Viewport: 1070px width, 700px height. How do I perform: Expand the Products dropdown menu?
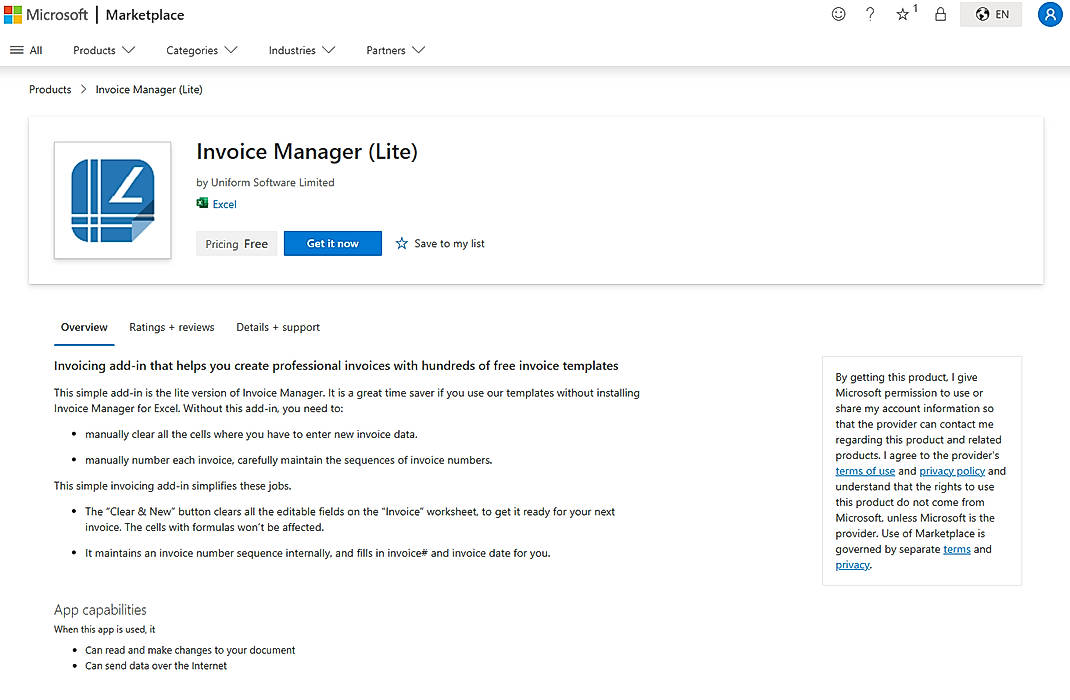(104, 50)
